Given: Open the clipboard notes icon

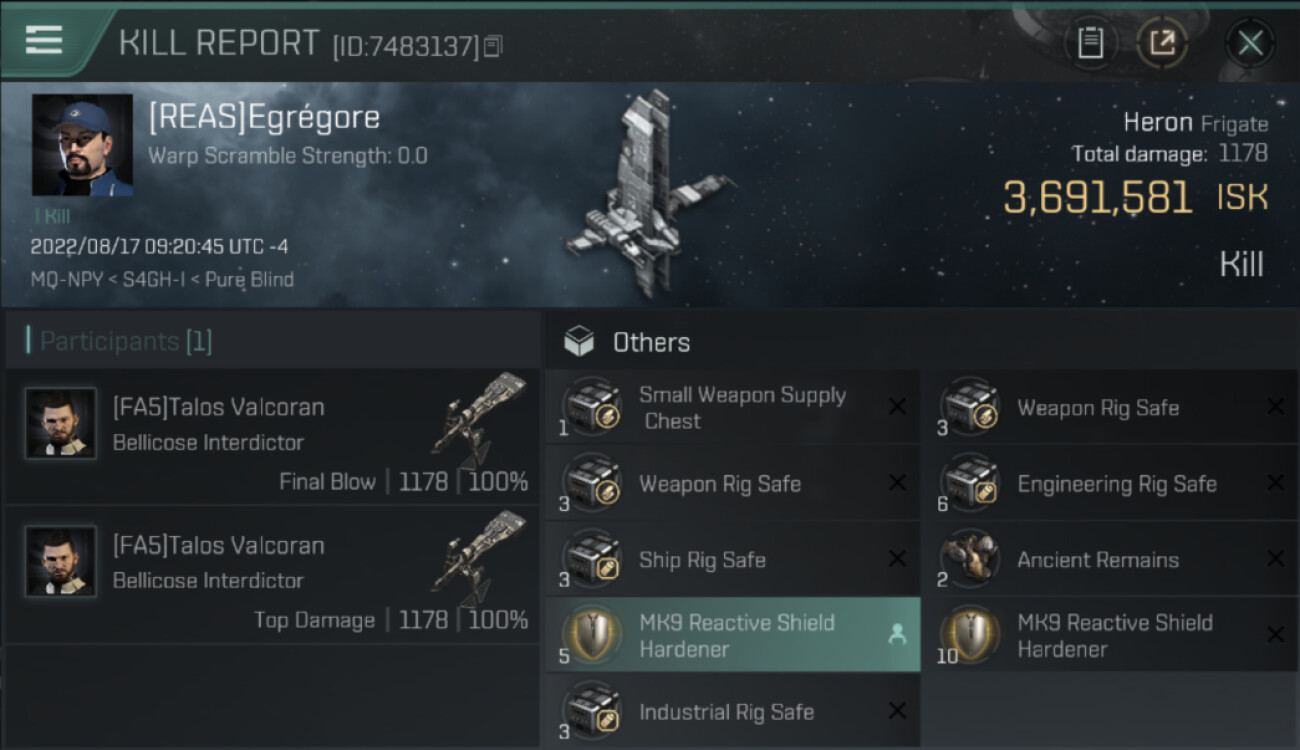Looking at the screenshot, I should coord(1090,43).
